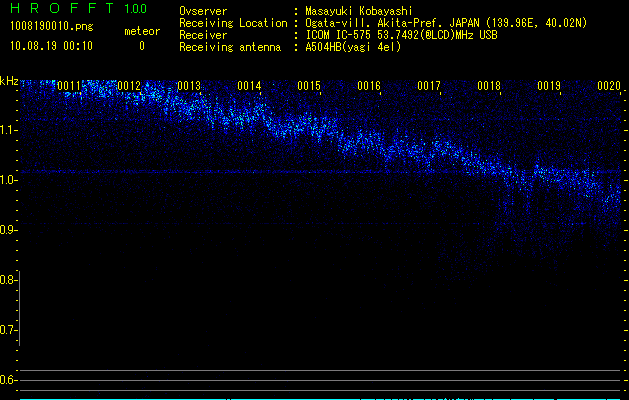Click the 1.0 kHz axis label
Viewport: 629px width, 400px height.
(7, 180)
